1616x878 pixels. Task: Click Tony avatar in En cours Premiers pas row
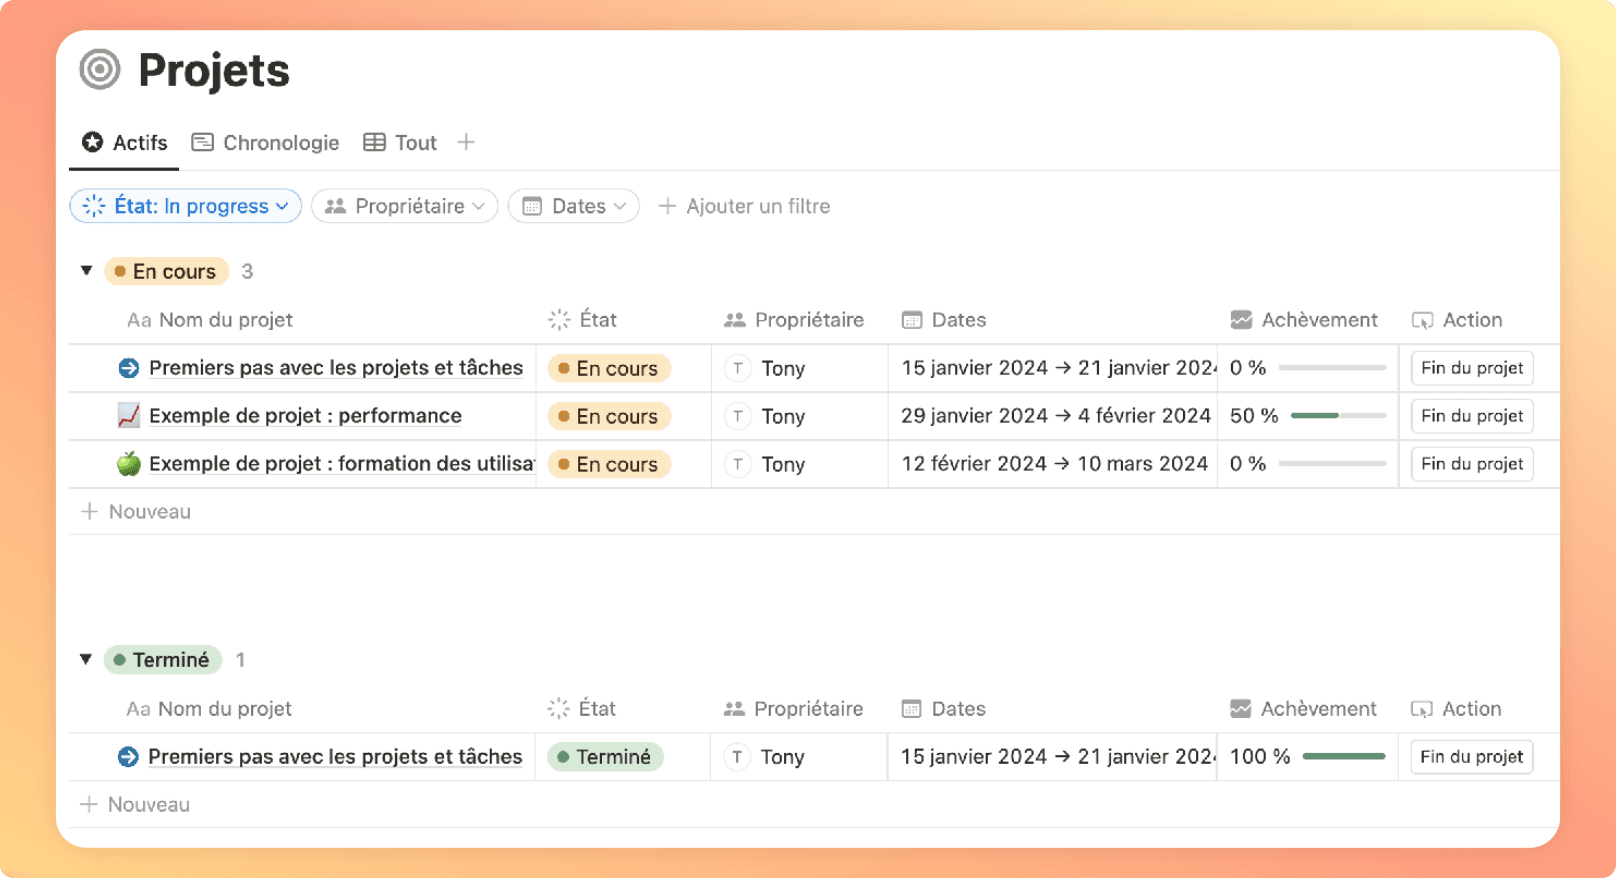(738, 368)
